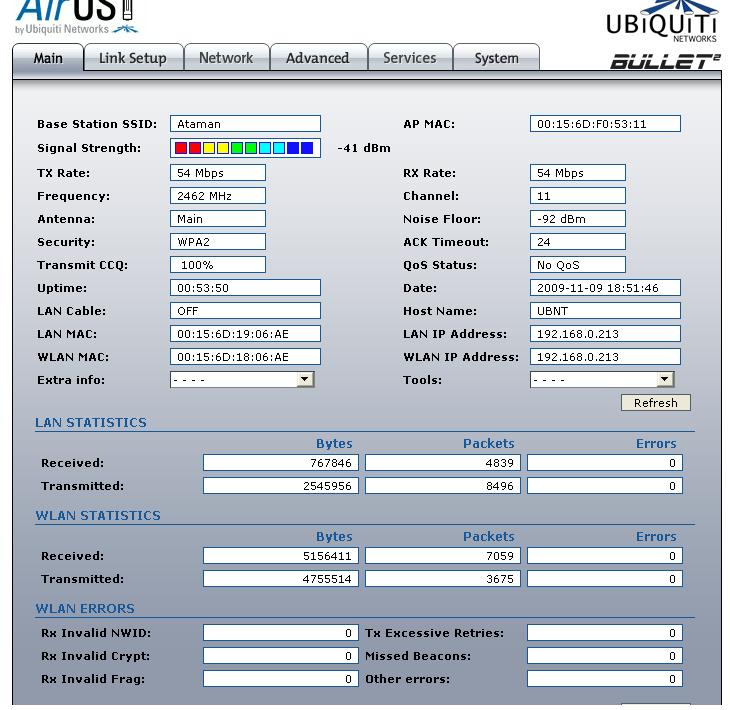Screen dimensions: 730x710
Task: Click the Antenna field showing Main
Action: [218, 219]
